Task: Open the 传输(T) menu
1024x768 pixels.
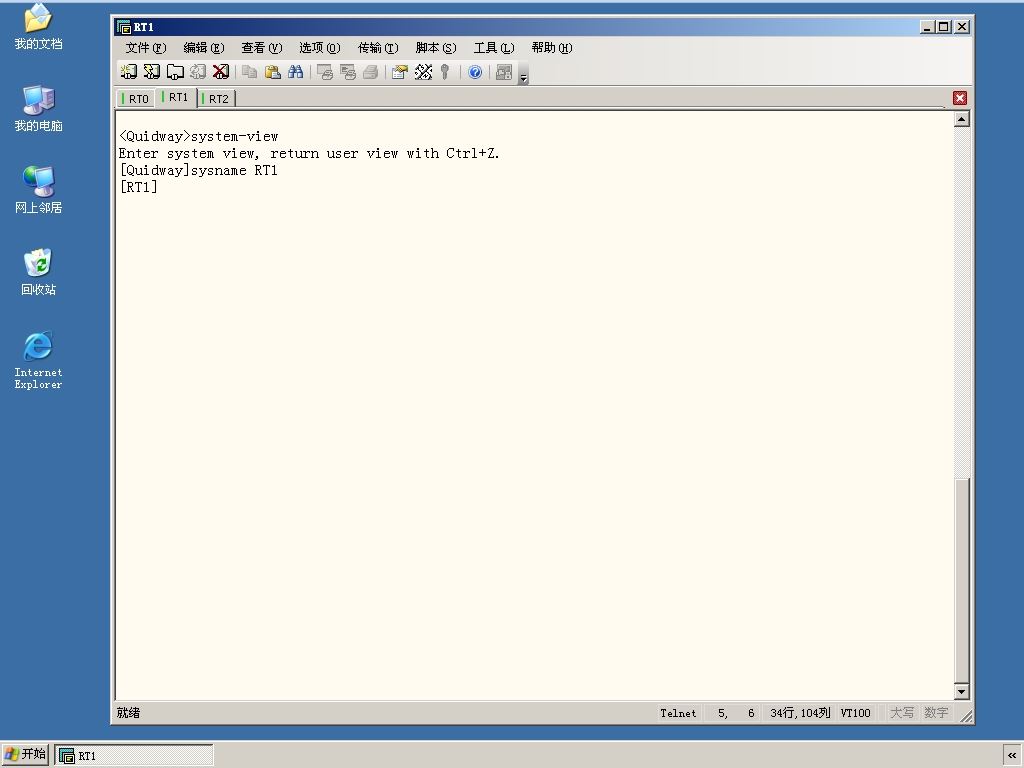Action: tap(377, 48)
